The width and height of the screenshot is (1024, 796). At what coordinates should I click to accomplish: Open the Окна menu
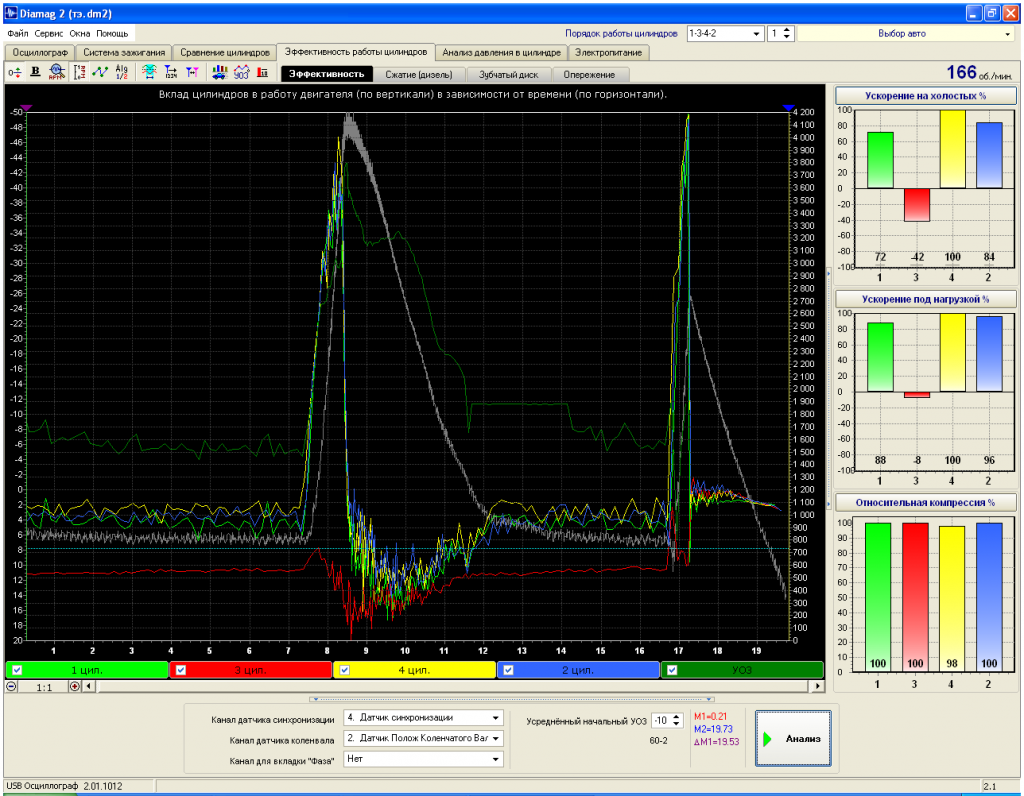(80, 33)
